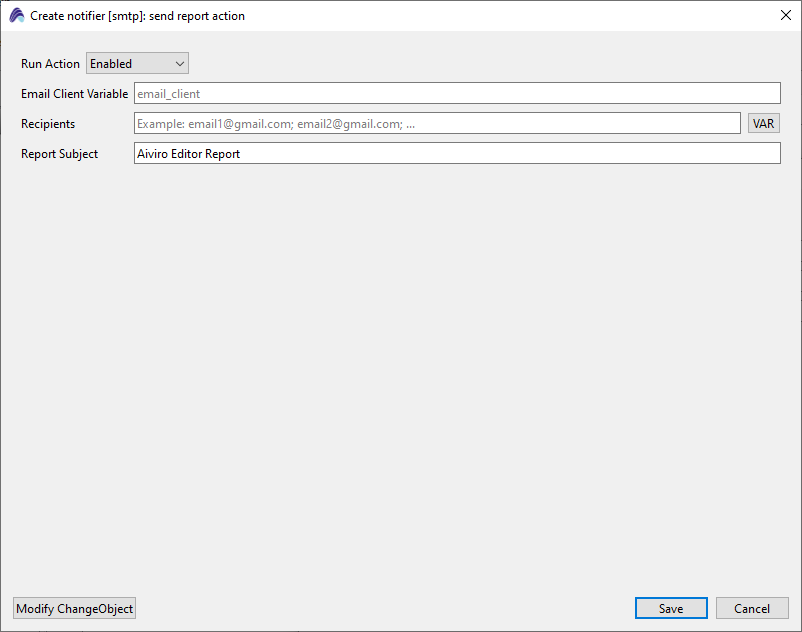Click the email_client placeholder text
This screenshot has height=632, width=802.
point(168,94)
